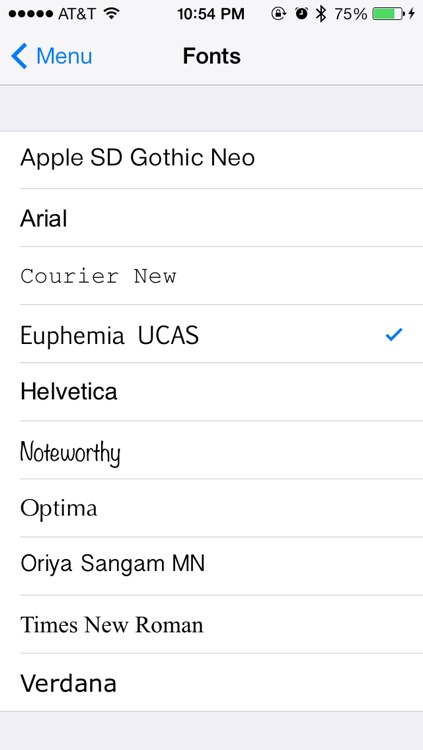
Task: Tap the 10:54 PM clock
Action: (x=211, y=14)
